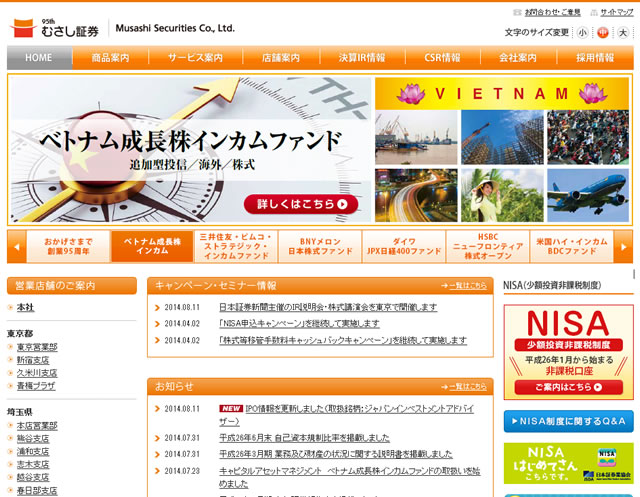
Task: Select the HSBCニューフロンティア株式オープン slide tab
Action: click(x=488, y=246)
